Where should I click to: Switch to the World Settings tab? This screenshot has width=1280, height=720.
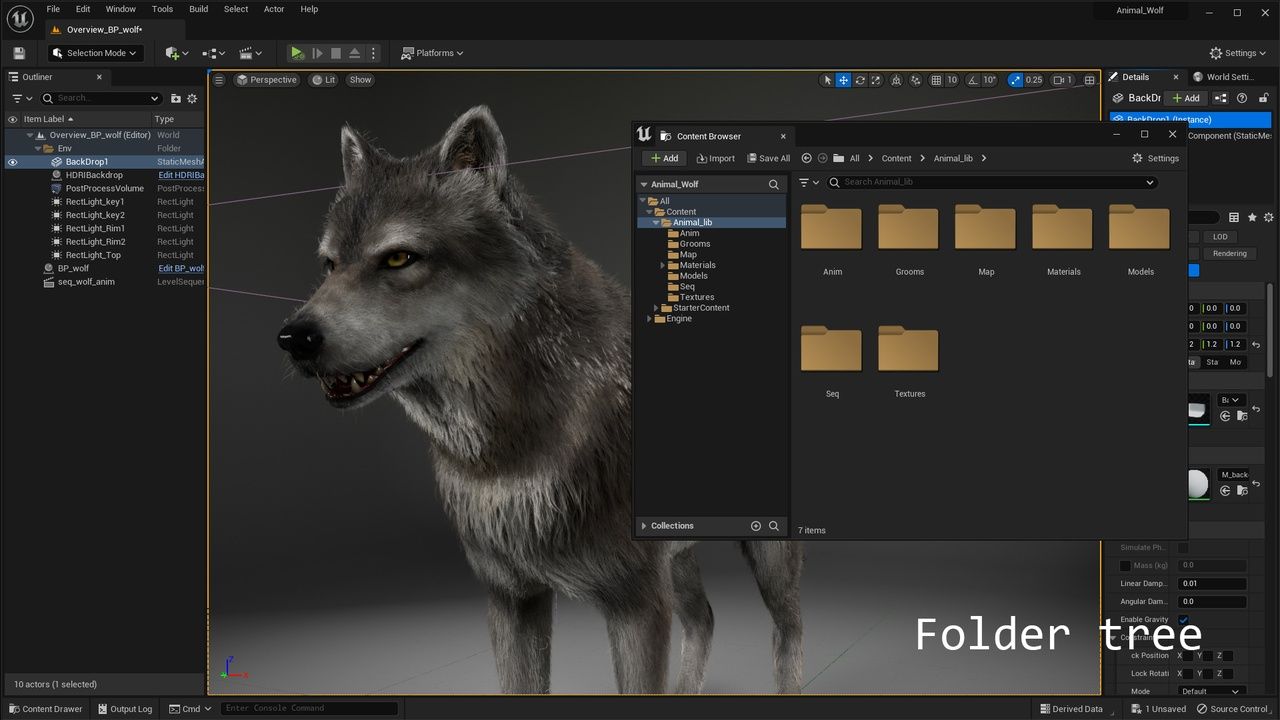point(1228,77)
